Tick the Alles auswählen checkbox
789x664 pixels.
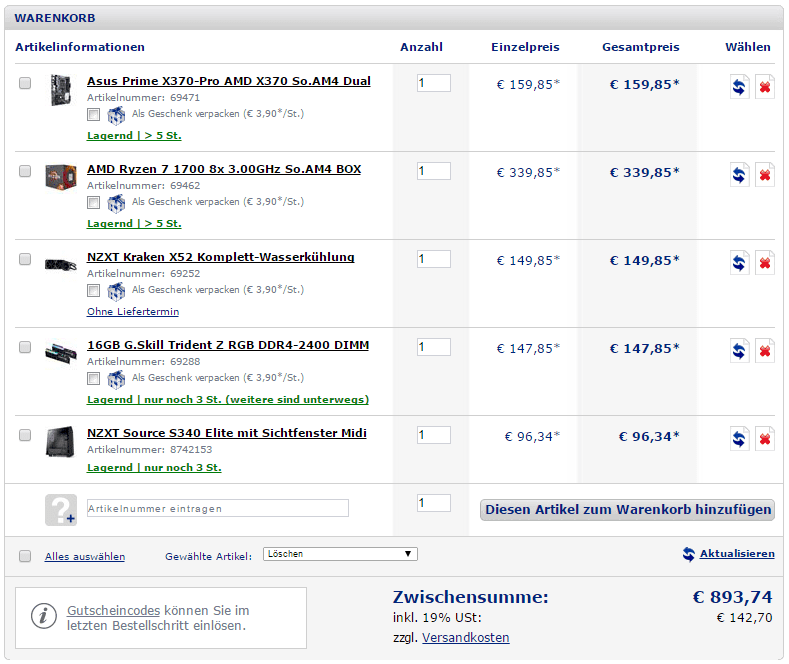25,556
